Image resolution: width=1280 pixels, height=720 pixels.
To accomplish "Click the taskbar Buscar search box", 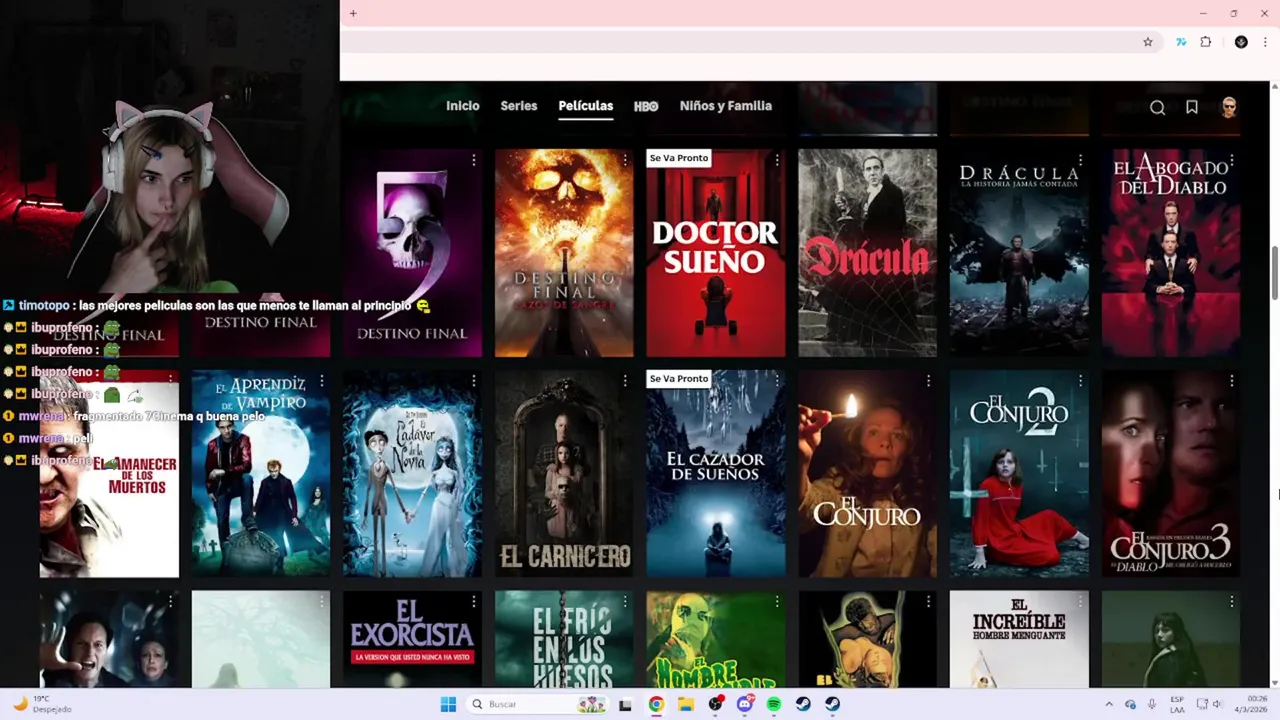I will click(538, 704).
